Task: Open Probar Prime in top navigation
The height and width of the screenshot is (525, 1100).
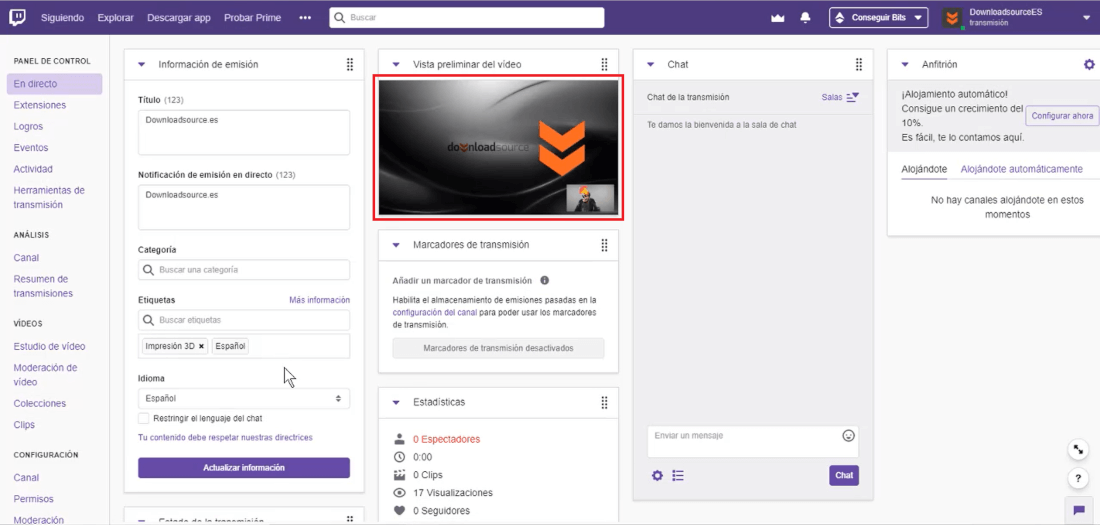Action: coord(253,18)
